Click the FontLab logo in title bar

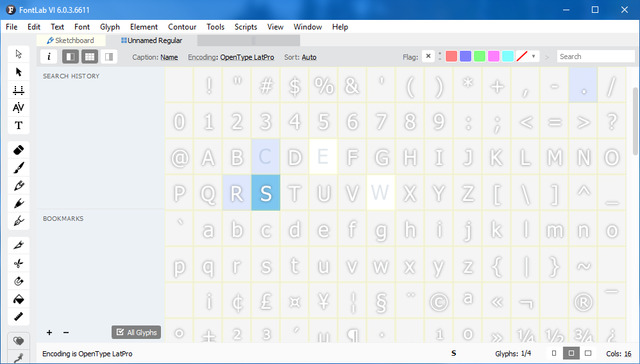coord(11,10)
